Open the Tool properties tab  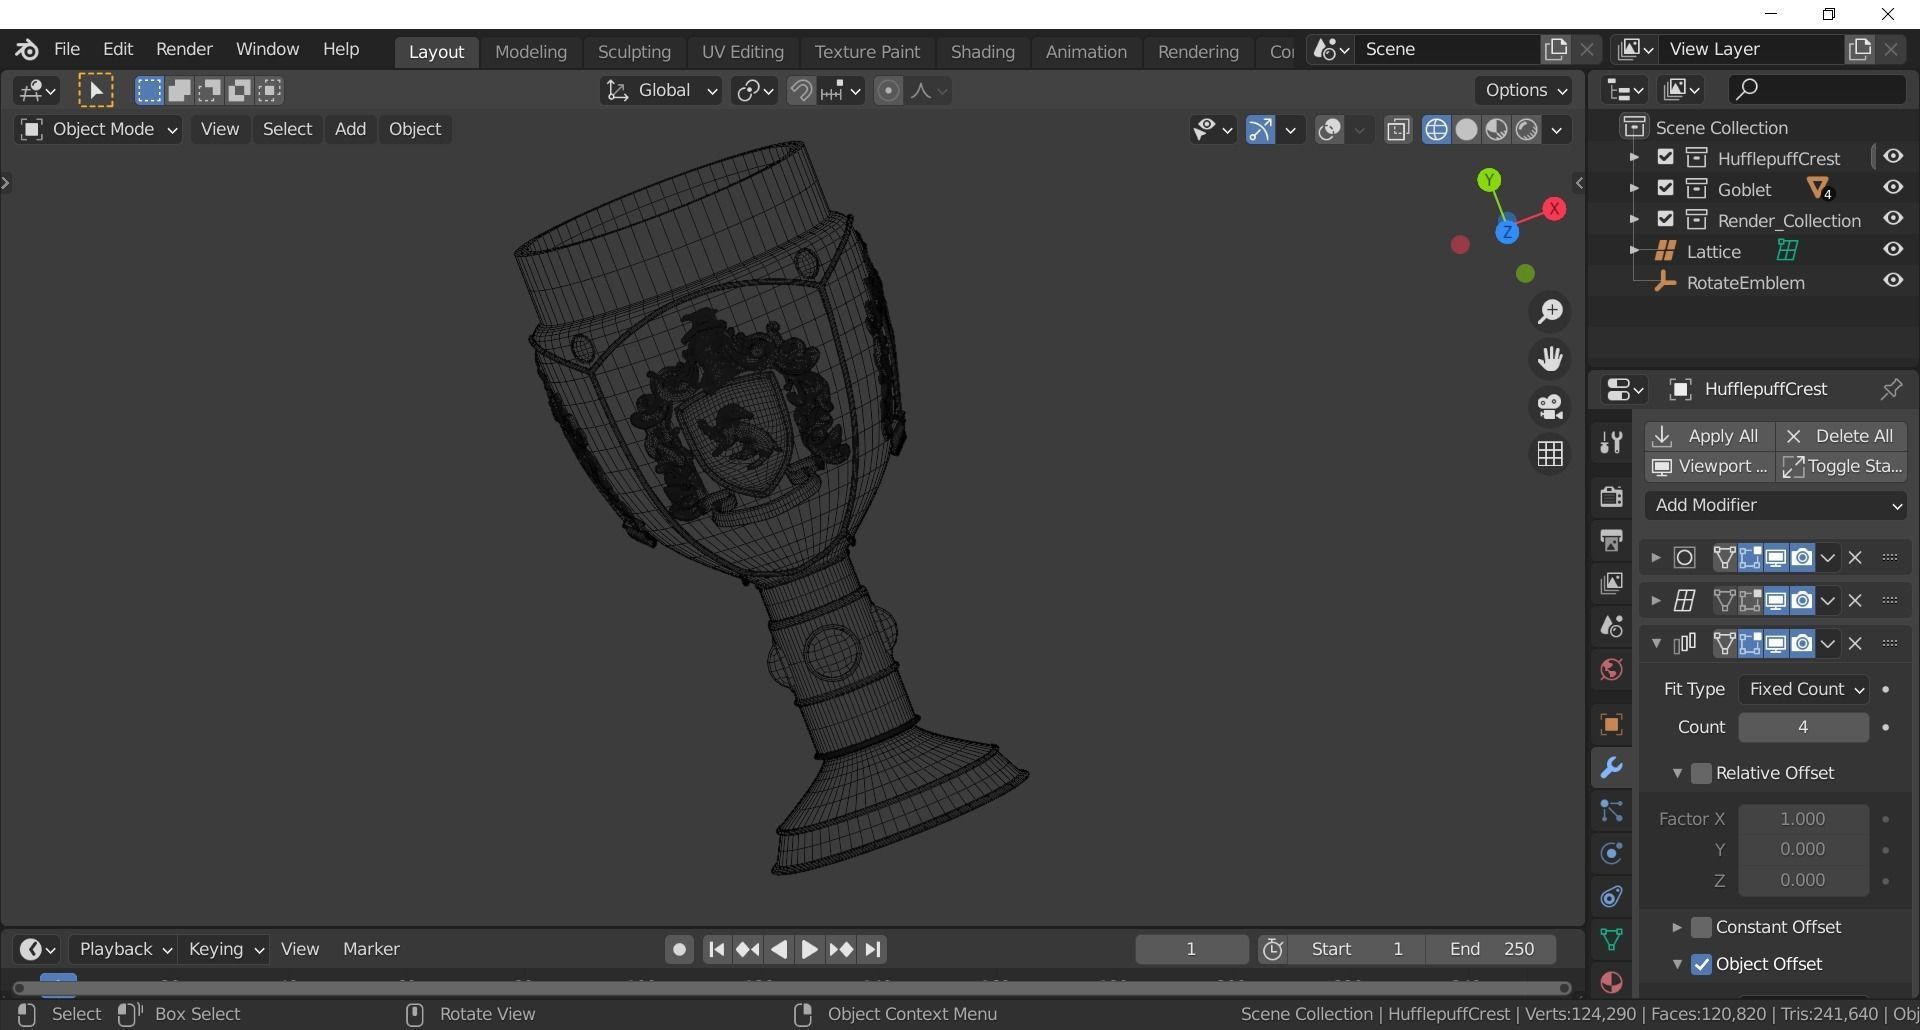click(1610, 443)
